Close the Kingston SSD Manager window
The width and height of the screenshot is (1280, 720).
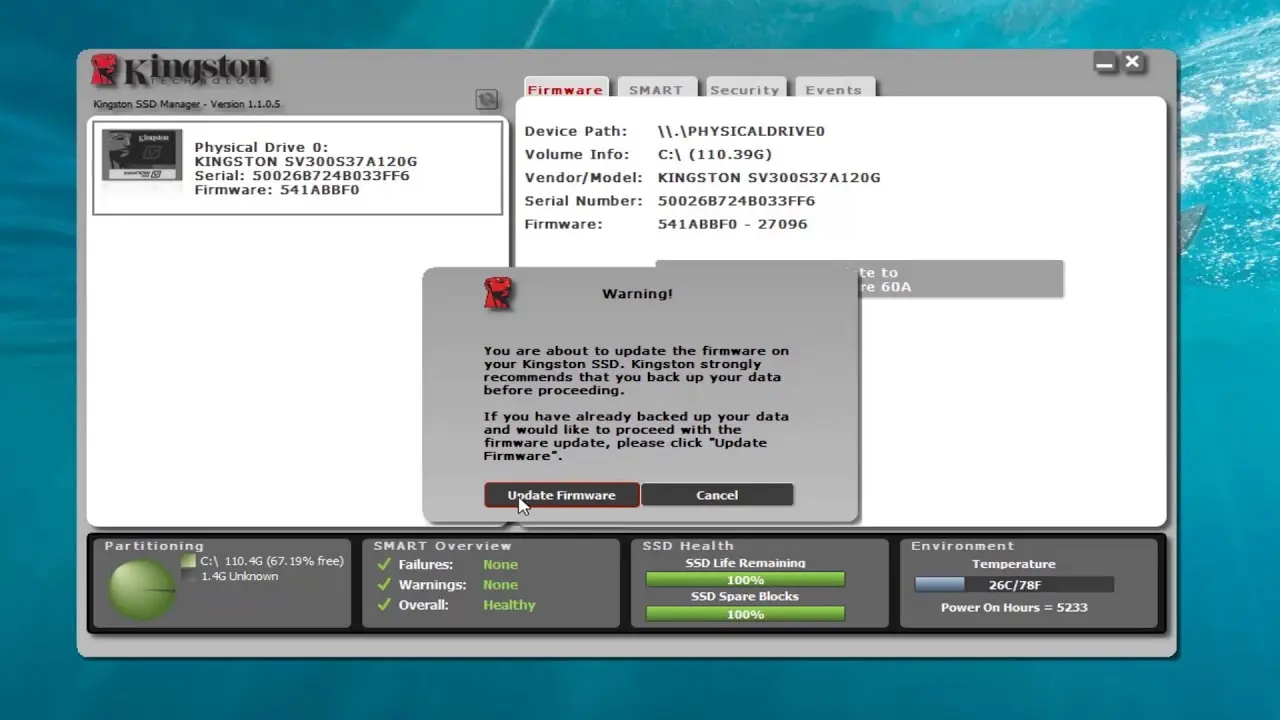pyautogui.click(x=1132, y=62)
